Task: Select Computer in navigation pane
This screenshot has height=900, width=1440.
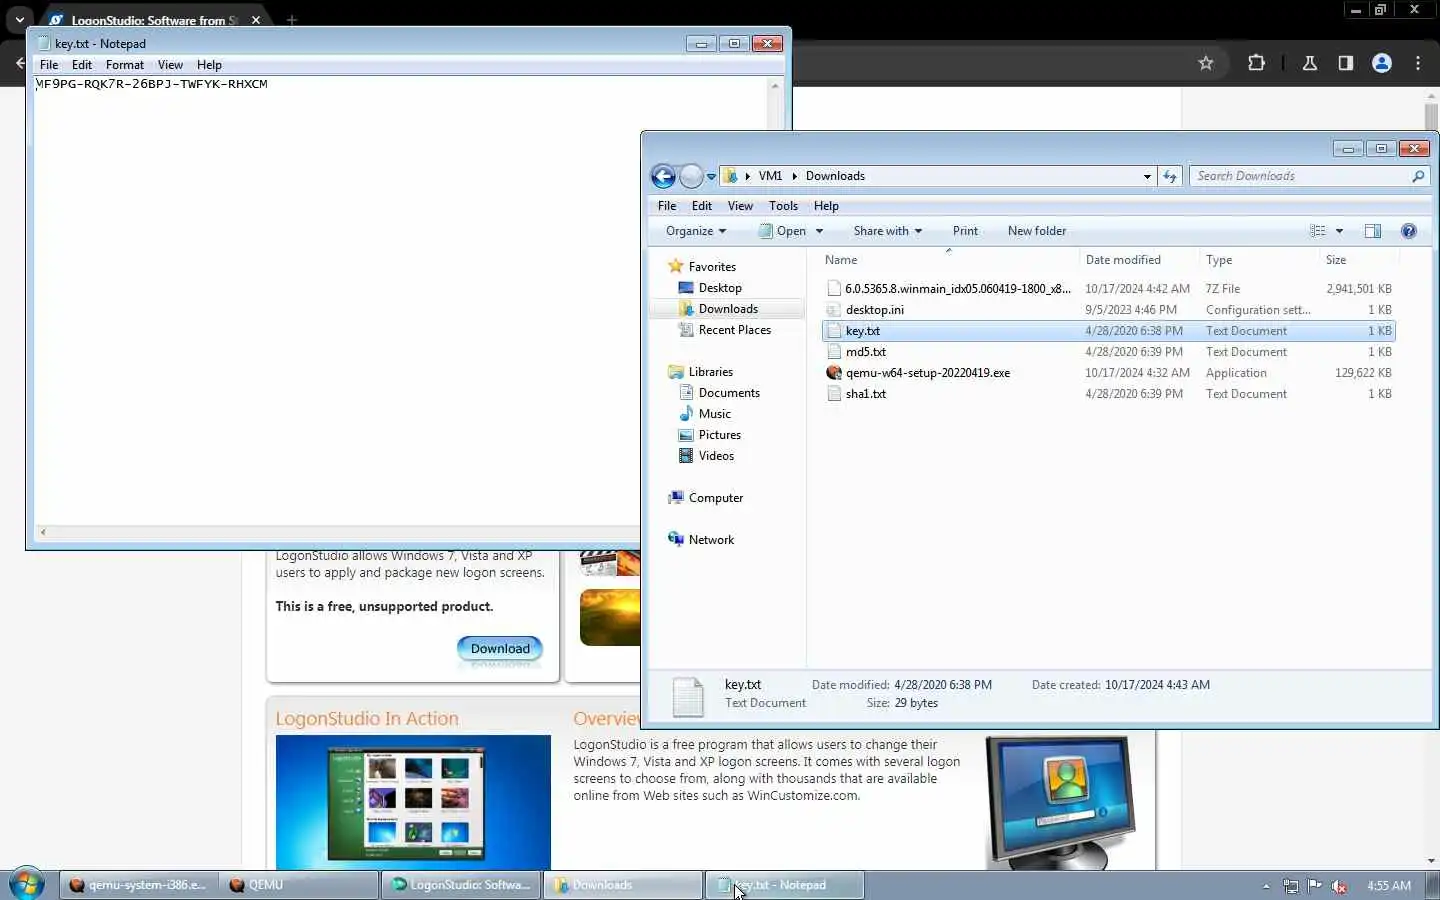Action: point(715,498)
